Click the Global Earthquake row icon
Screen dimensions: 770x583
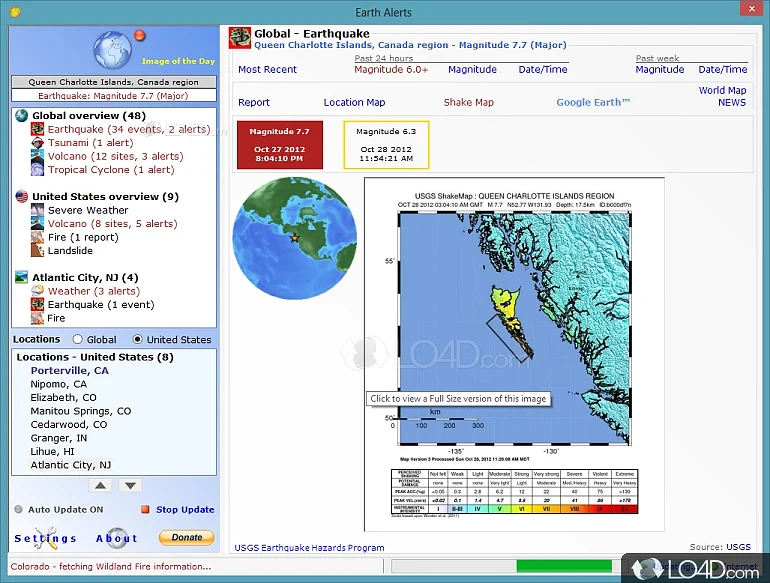37,129
